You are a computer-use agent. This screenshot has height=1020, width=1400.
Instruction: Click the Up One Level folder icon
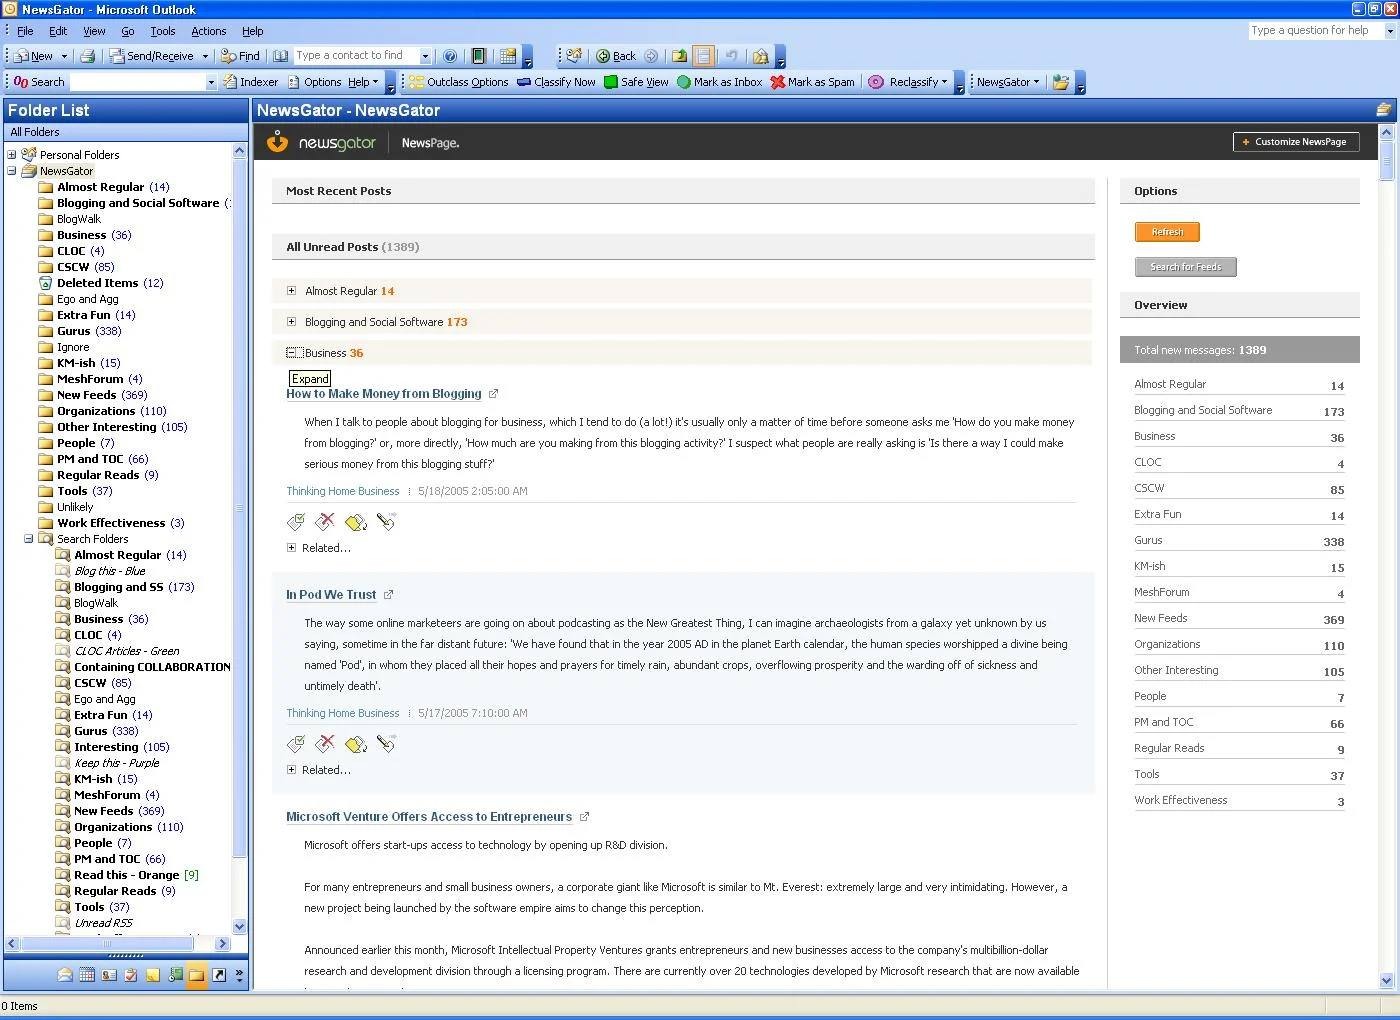[679, 56]
